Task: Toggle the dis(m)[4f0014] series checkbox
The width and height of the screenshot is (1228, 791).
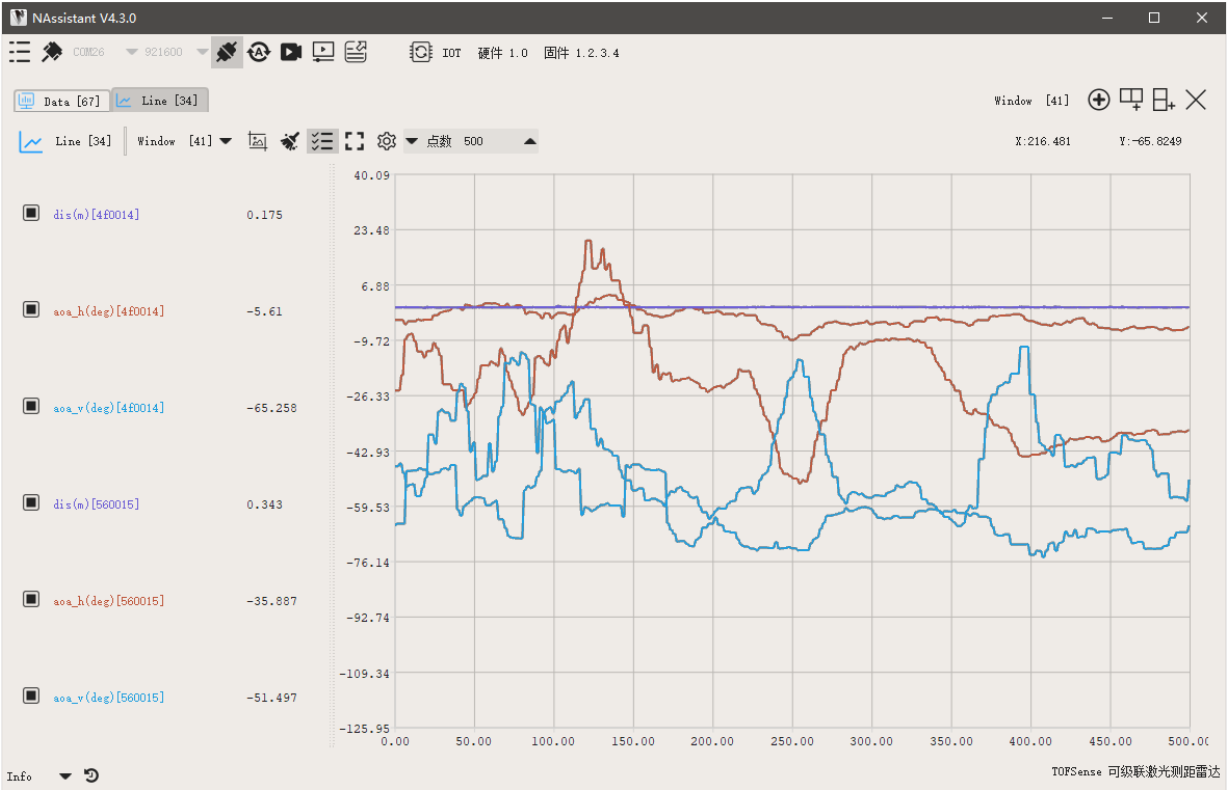Action: [x=31, y=213]
